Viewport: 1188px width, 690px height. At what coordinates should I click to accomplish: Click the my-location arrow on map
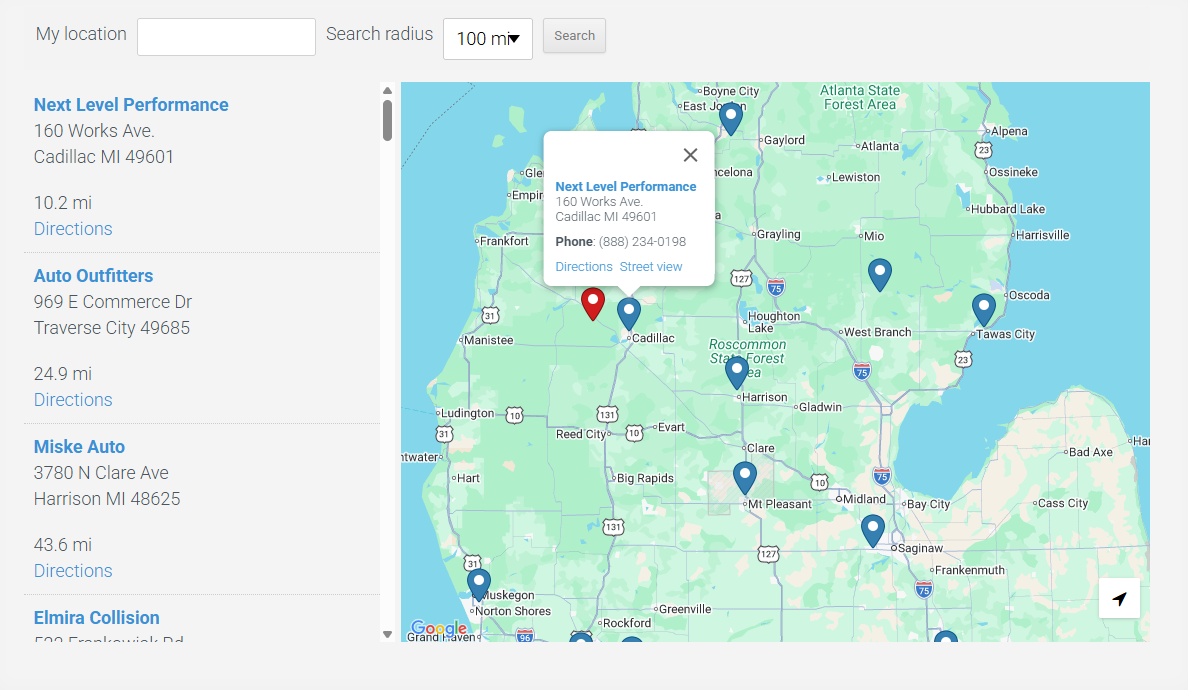click(1119, 598)
